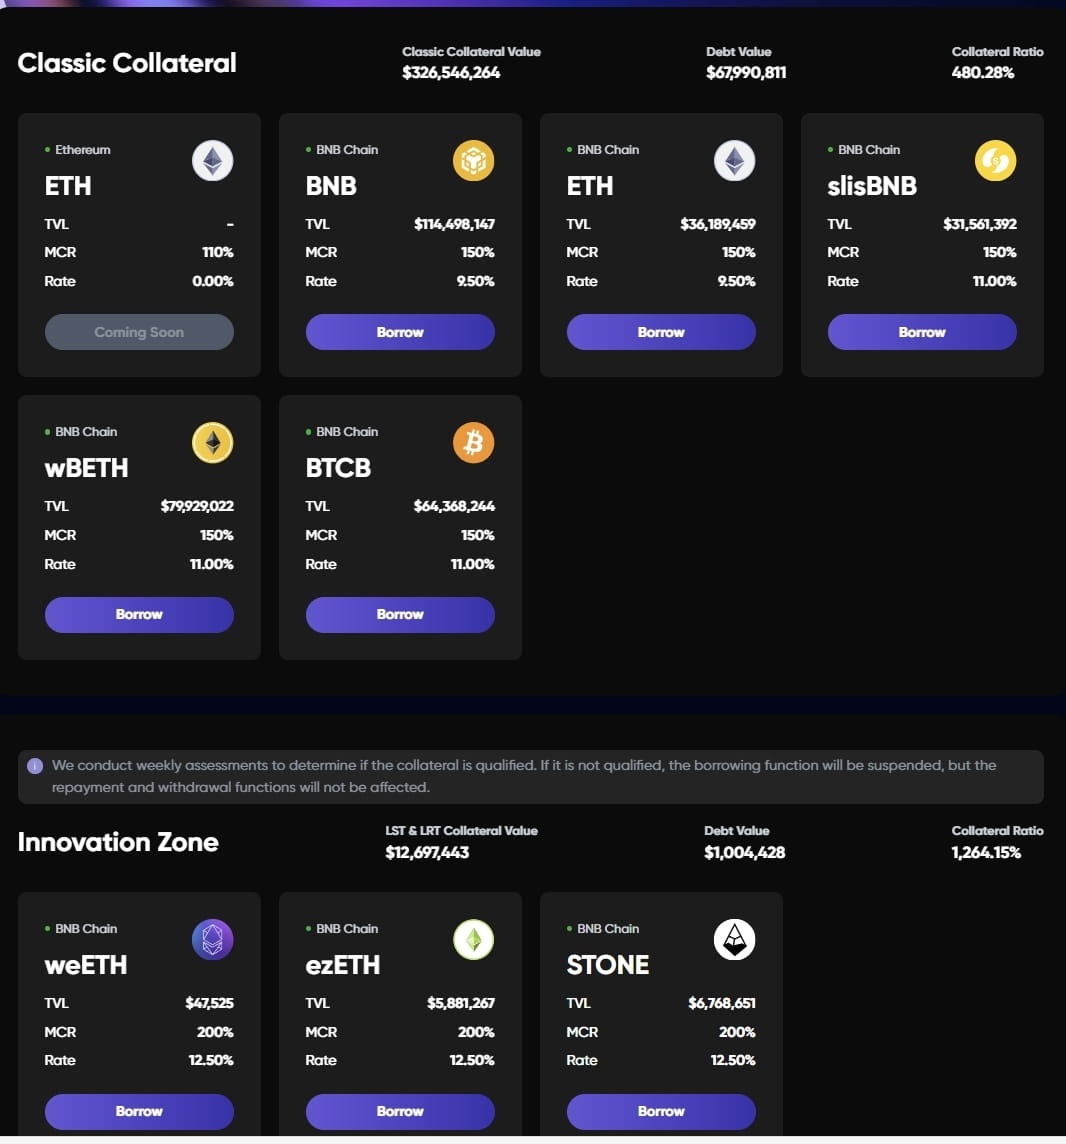Image resolution: width=1066 pixels, height=1144 pixels.
Task: Click the Coming Soon button on the Ethereum ETH card
Action: click(x=139, y=332)
